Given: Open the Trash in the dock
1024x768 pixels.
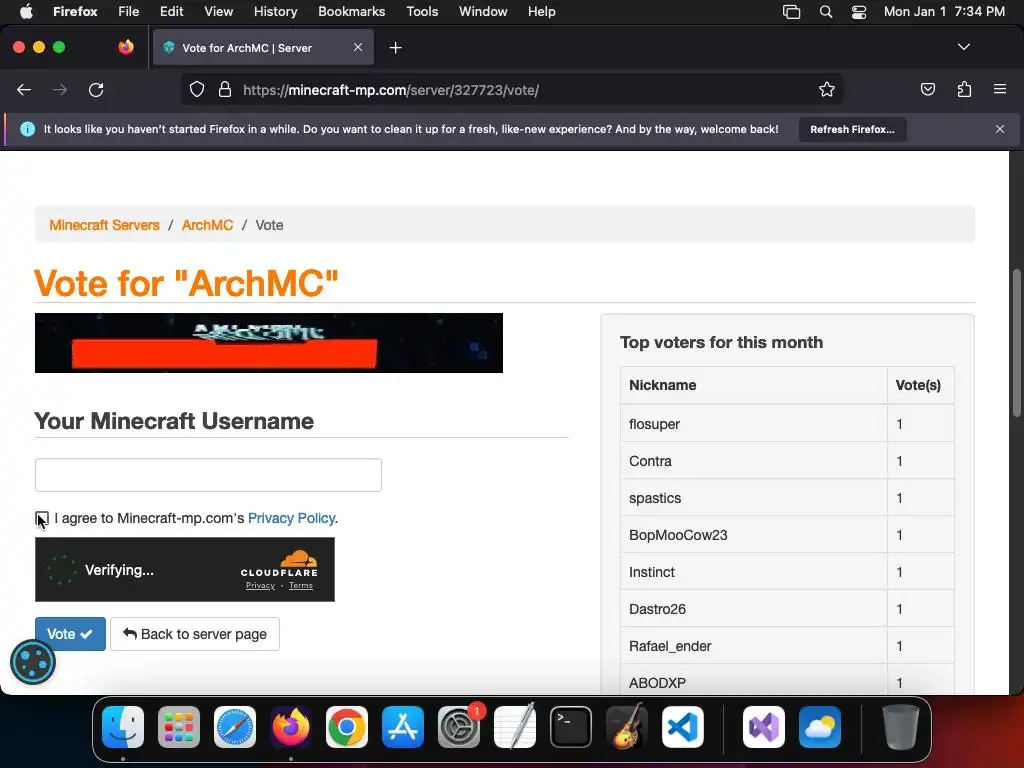Looking at the screenshot, I should 901,727.
